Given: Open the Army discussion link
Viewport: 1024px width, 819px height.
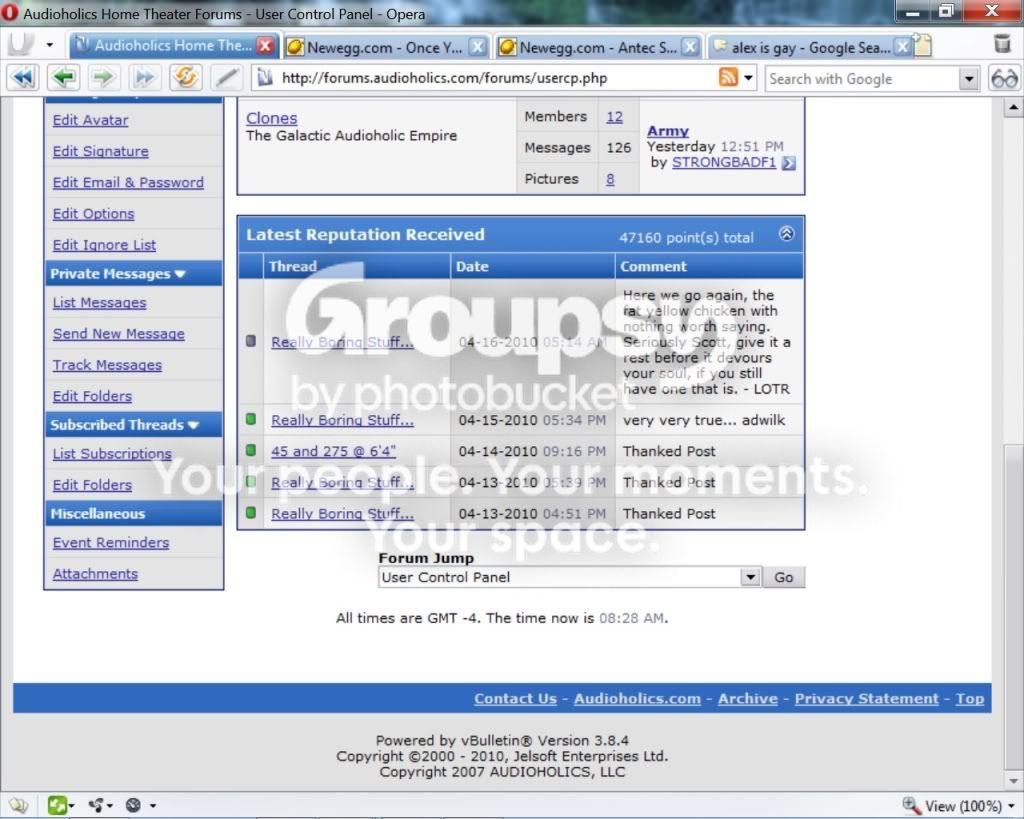Looking at the screenshot, I should point(667,131).
